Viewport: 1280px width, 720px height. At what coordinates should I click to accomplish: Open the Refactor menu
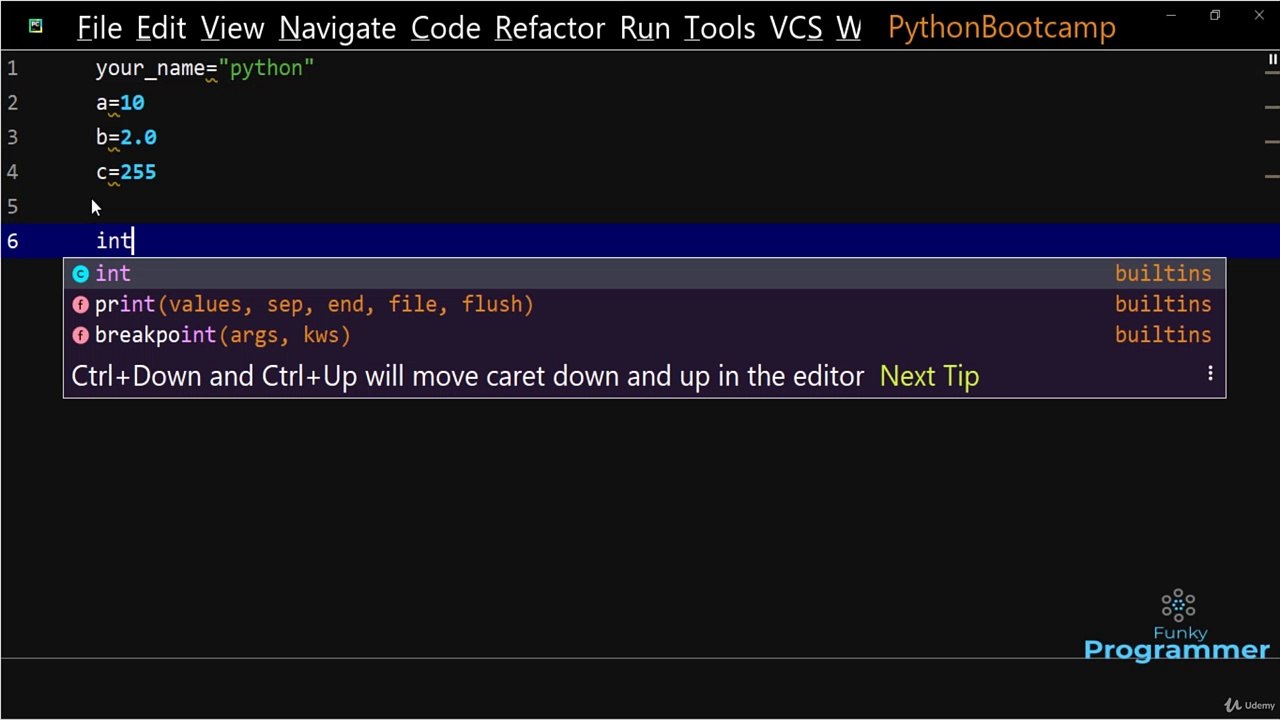550,28
